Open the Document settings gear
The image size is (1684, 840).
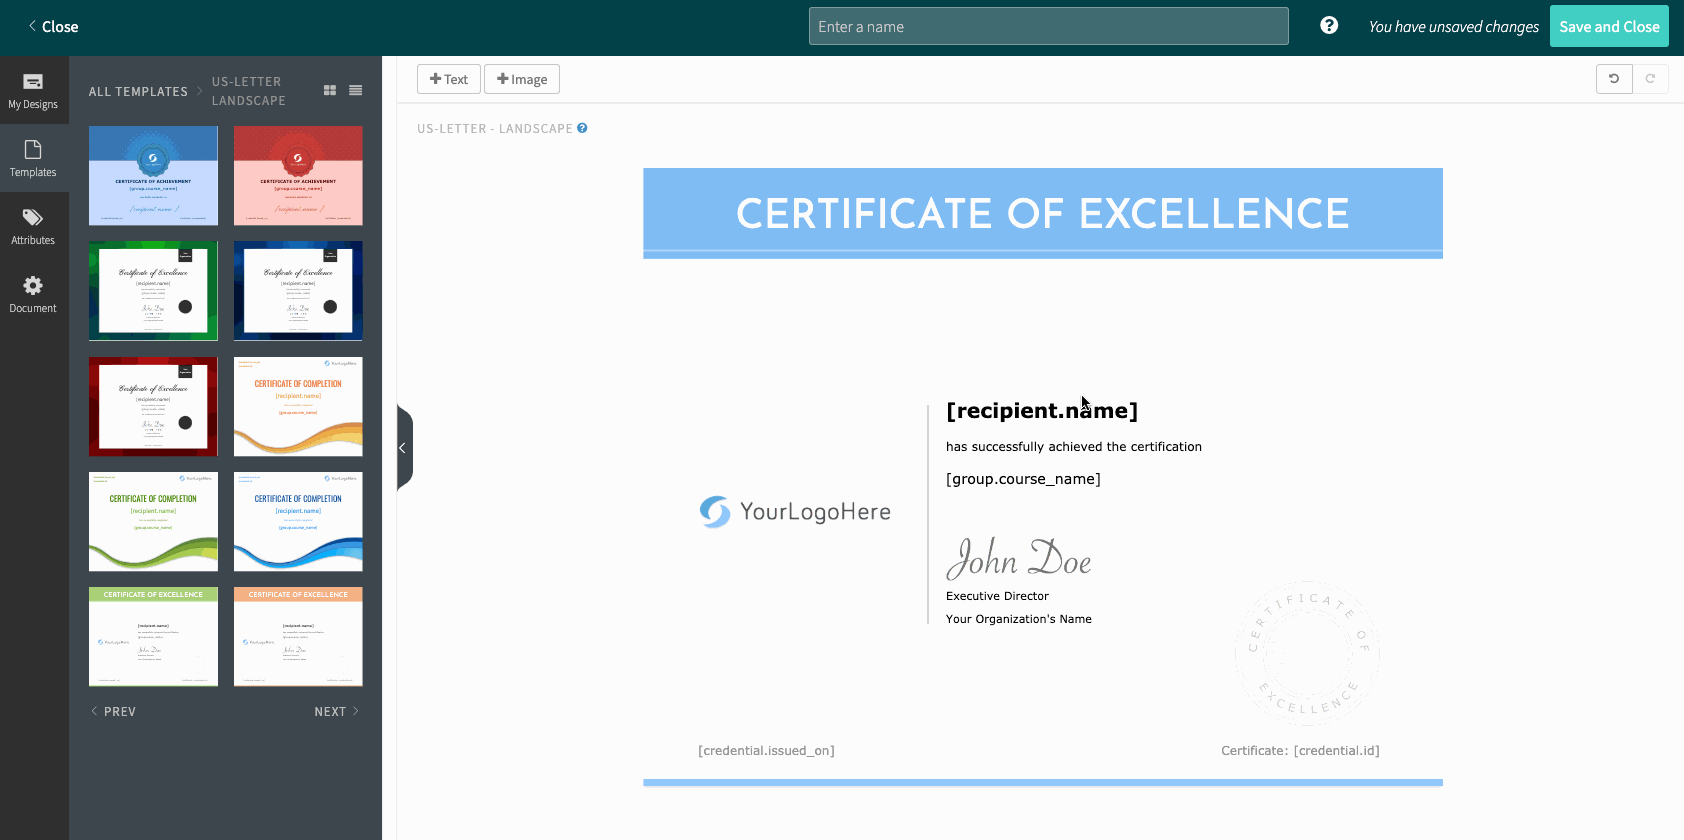pos(33,294)
